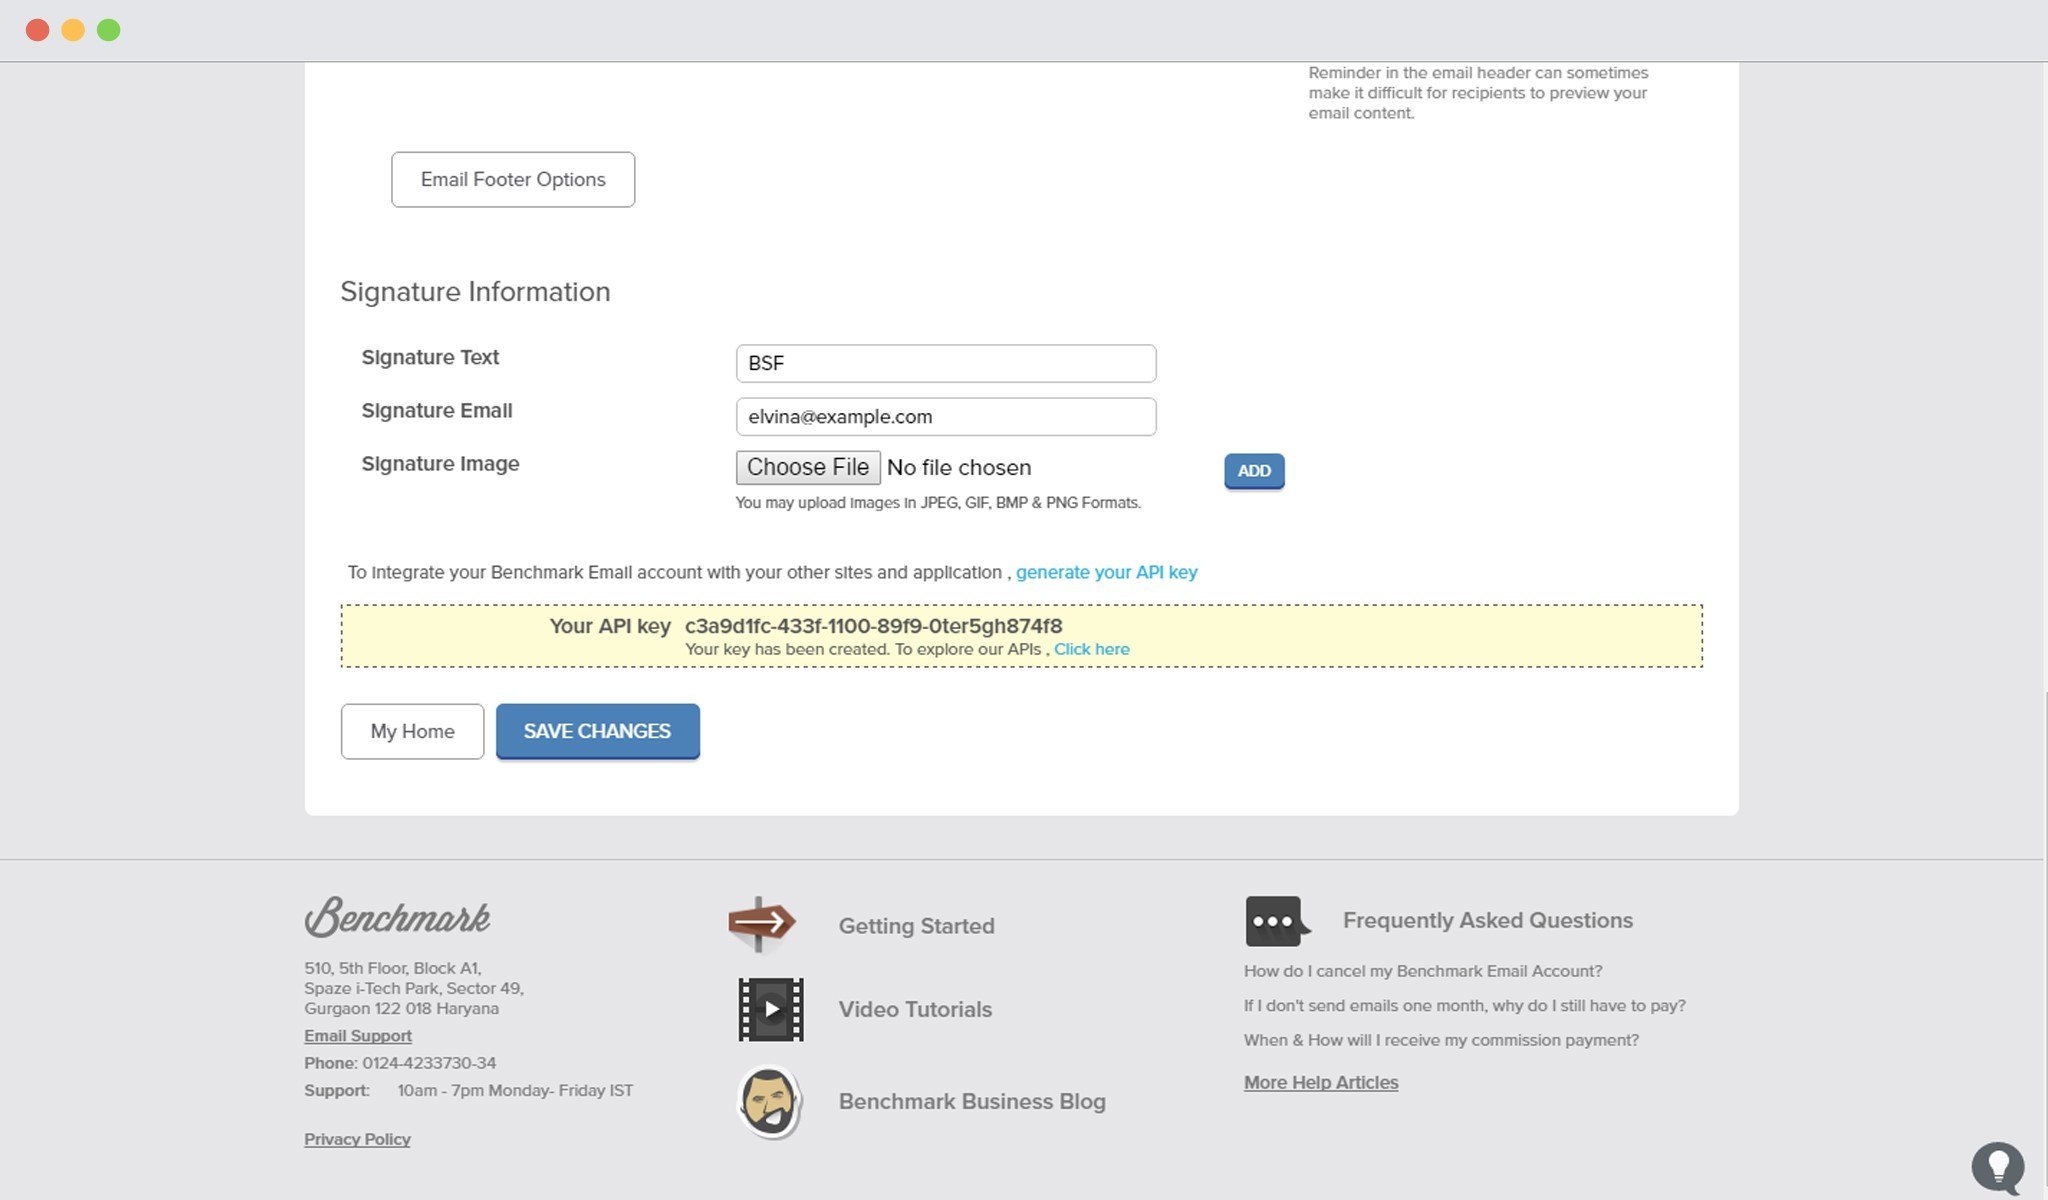The image size is (2048, 1200).
Task: Click the yellow minimize window button
Action: coord(73,30)
